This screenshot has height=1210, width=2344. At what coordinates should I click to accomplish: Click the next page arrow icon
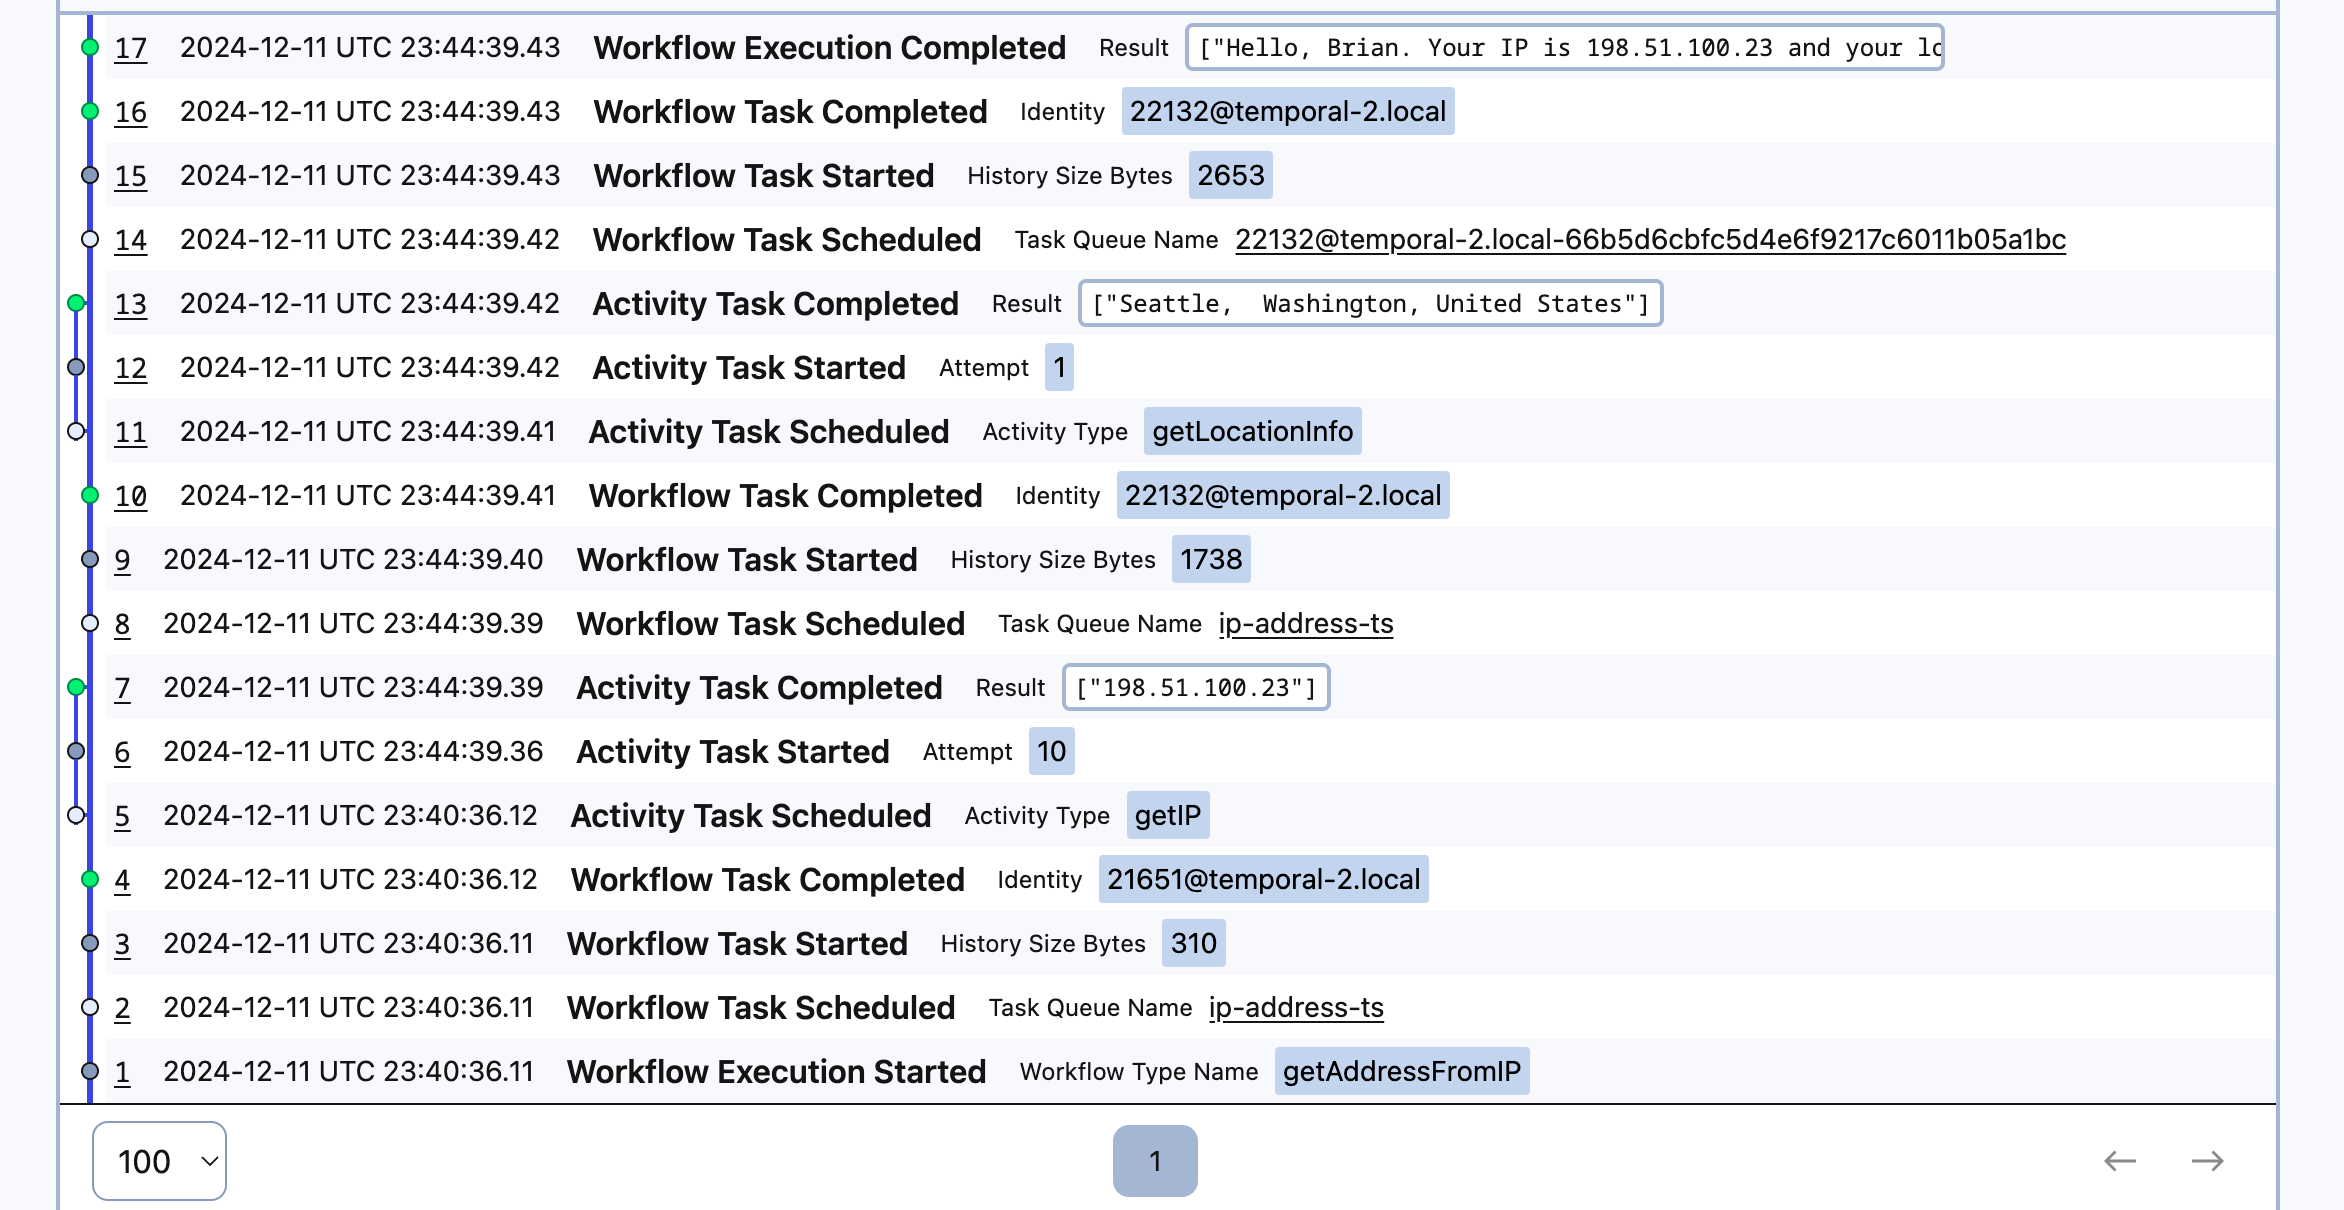pos(2207,1161)
